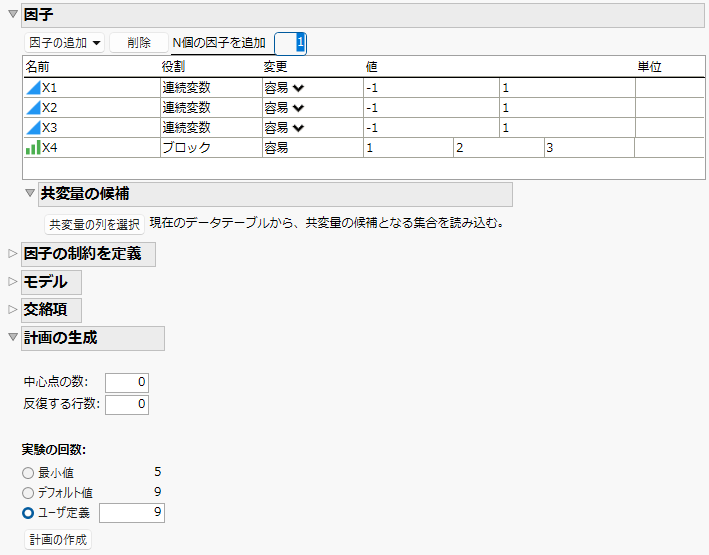Select the X2 factor name cell
Screen dimensions: 709x555
92,108
